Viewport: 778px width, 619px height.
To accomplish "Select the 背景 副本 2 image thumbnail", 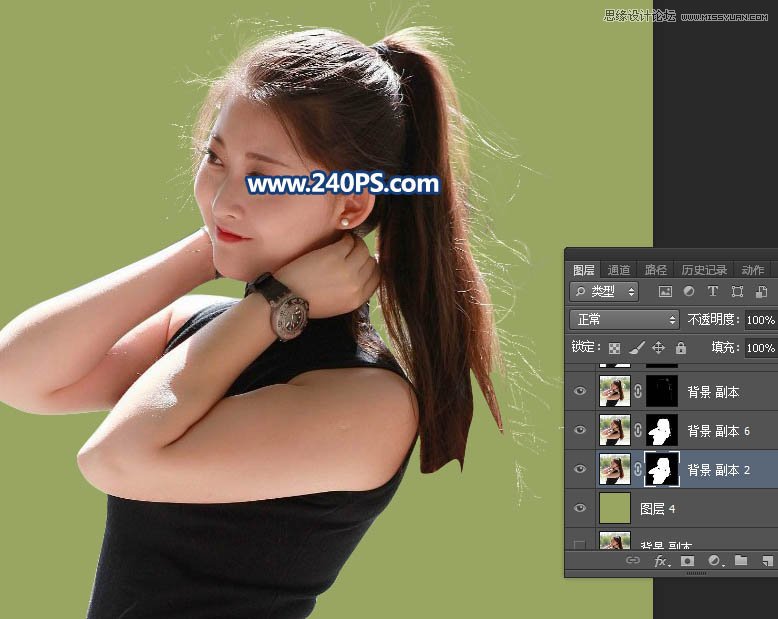I will 615,469.
